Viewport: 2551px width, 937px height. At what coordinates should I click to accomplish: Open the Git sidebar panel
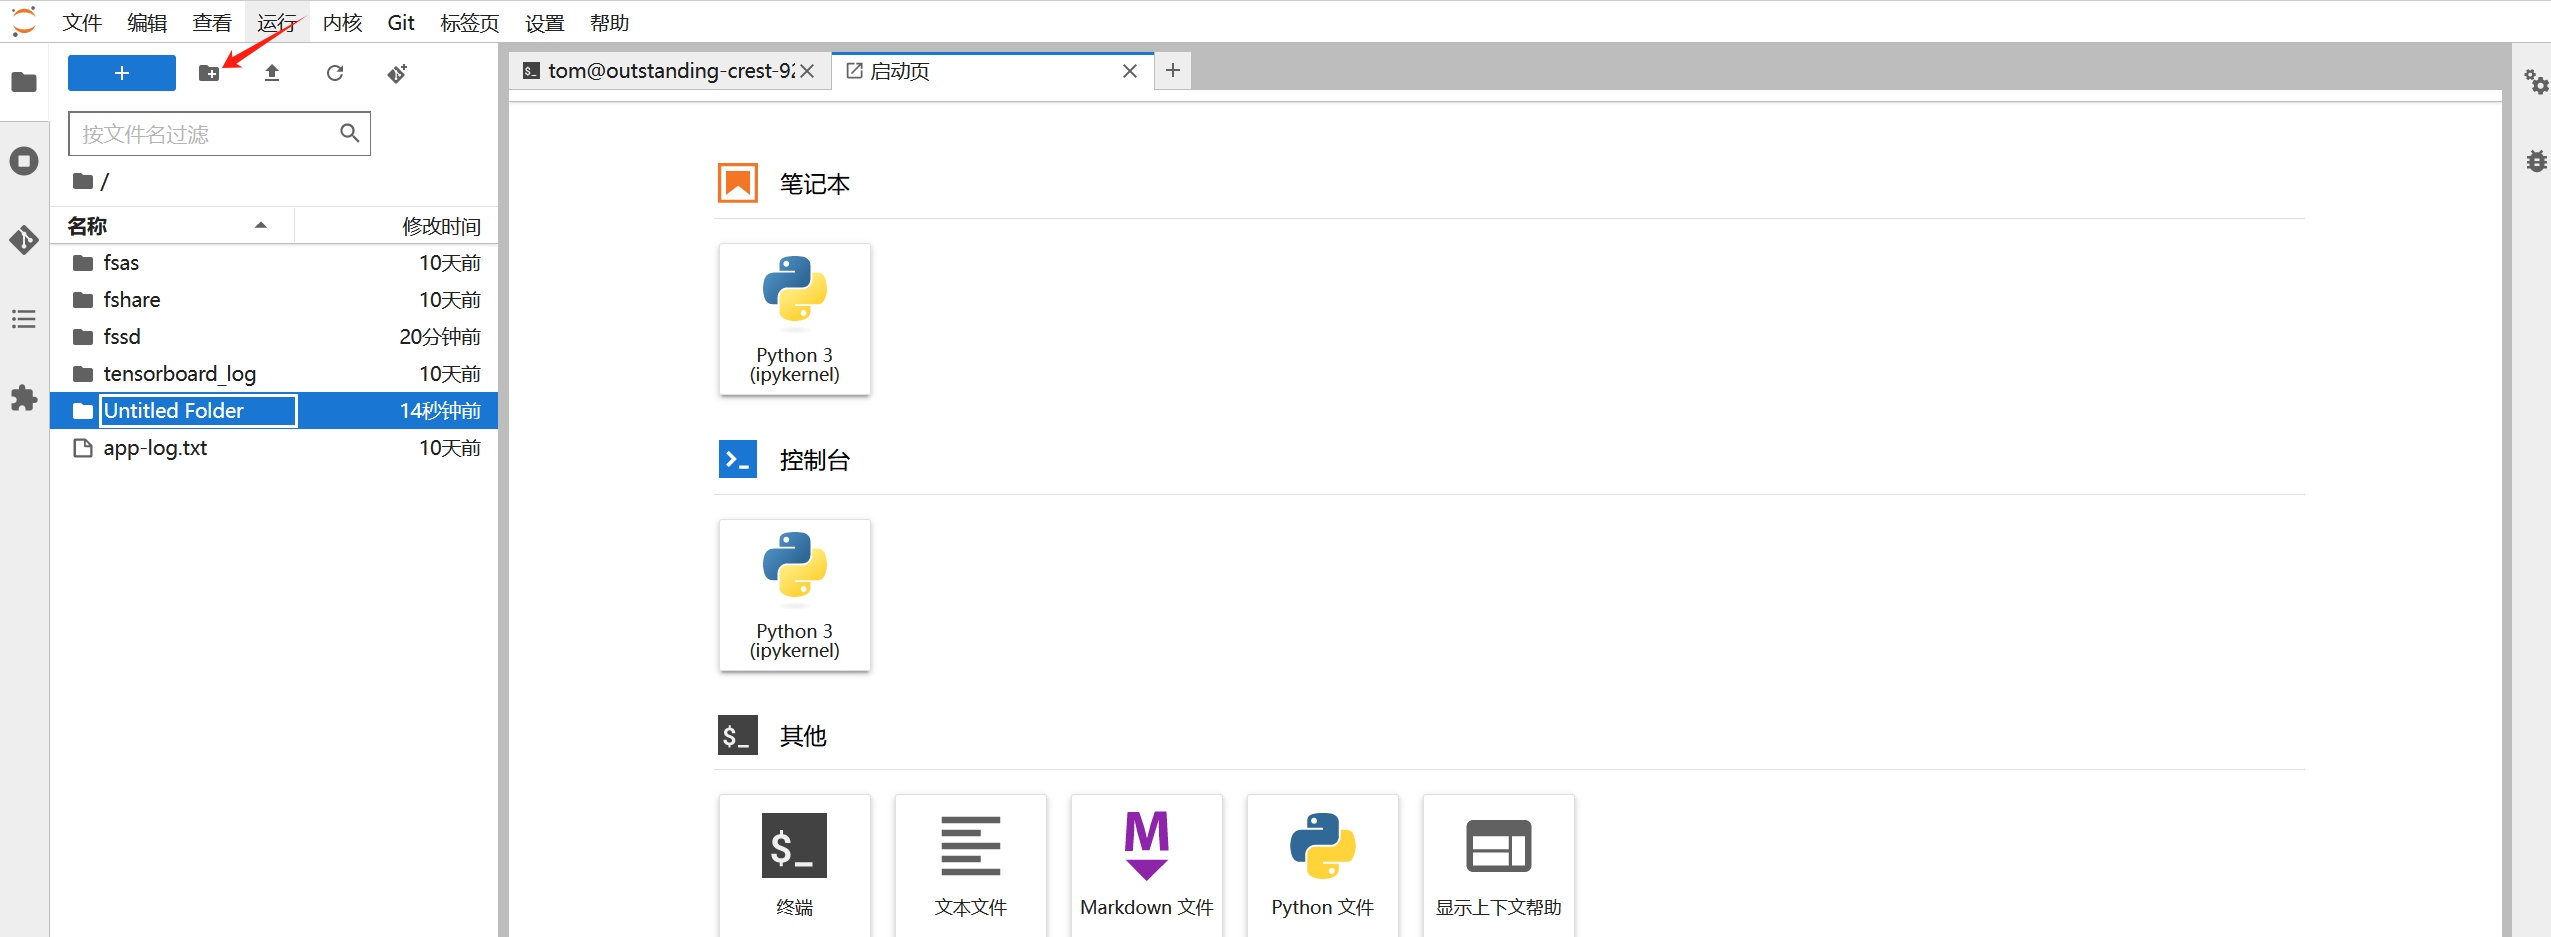tap(24, 240)
